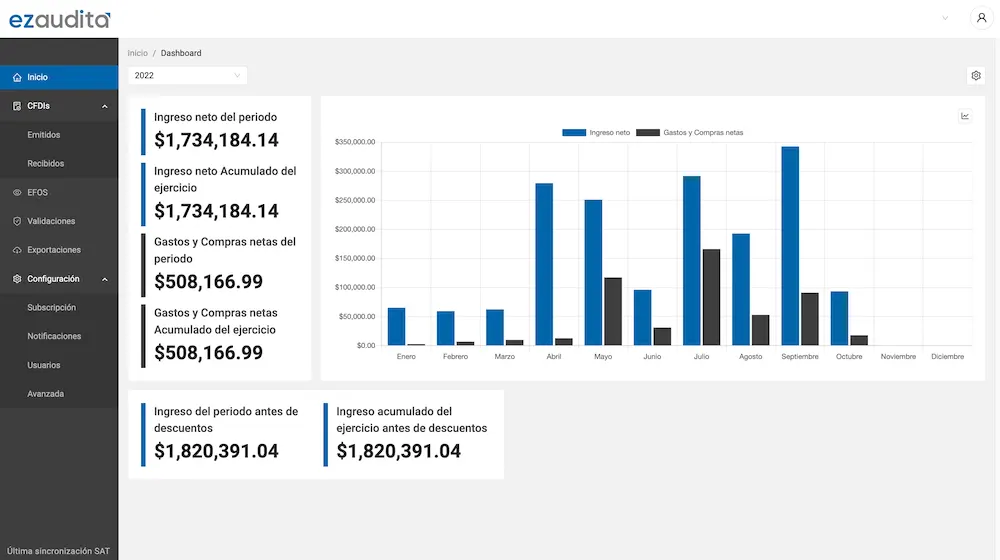Click the Exportaciones cloud icon
The height and width of the screenshot is (560, 1000).
tap(17, 250)
